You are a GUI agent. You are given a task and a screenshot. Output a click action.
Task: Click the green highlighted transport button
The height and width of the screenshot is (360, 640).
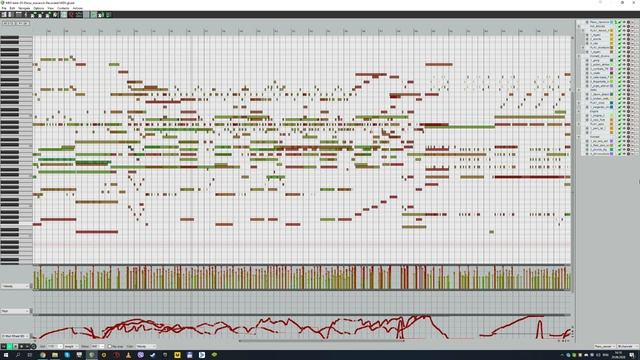tap(10, 347)
